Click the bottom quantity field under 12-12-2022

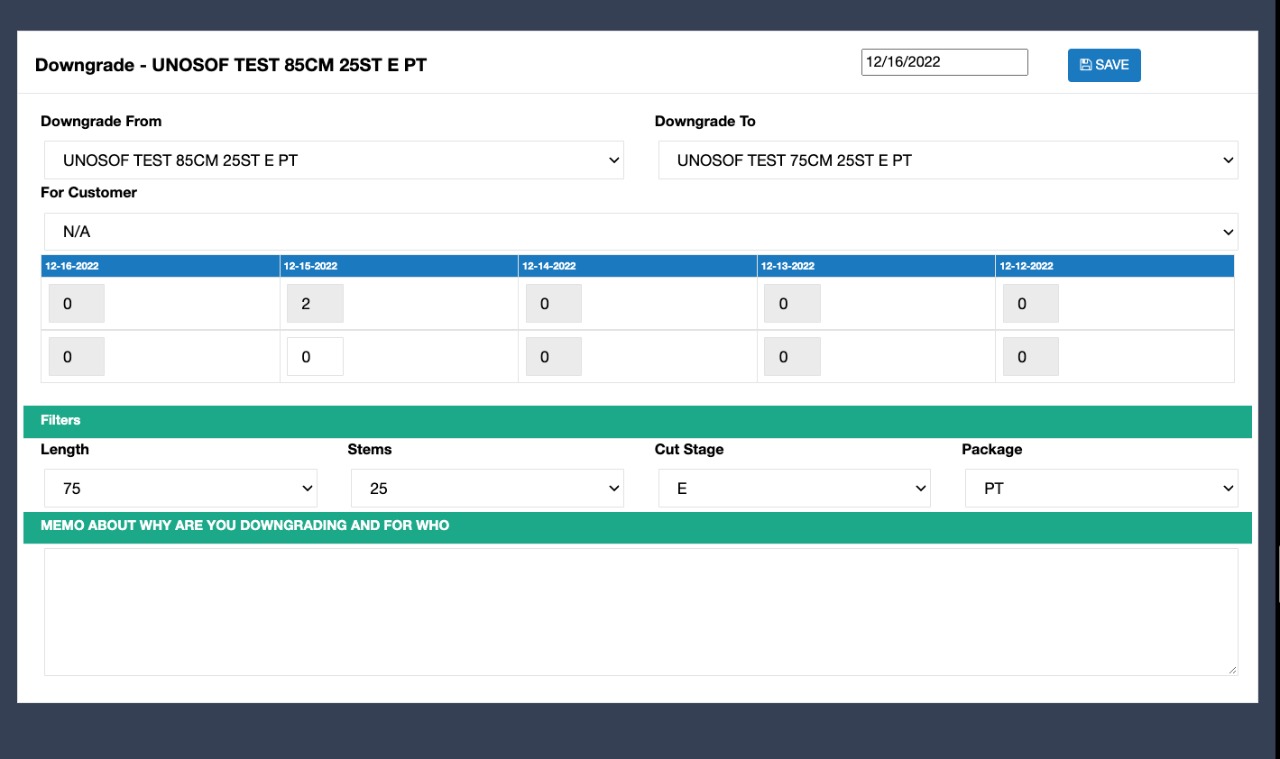tap(1030, 356)
